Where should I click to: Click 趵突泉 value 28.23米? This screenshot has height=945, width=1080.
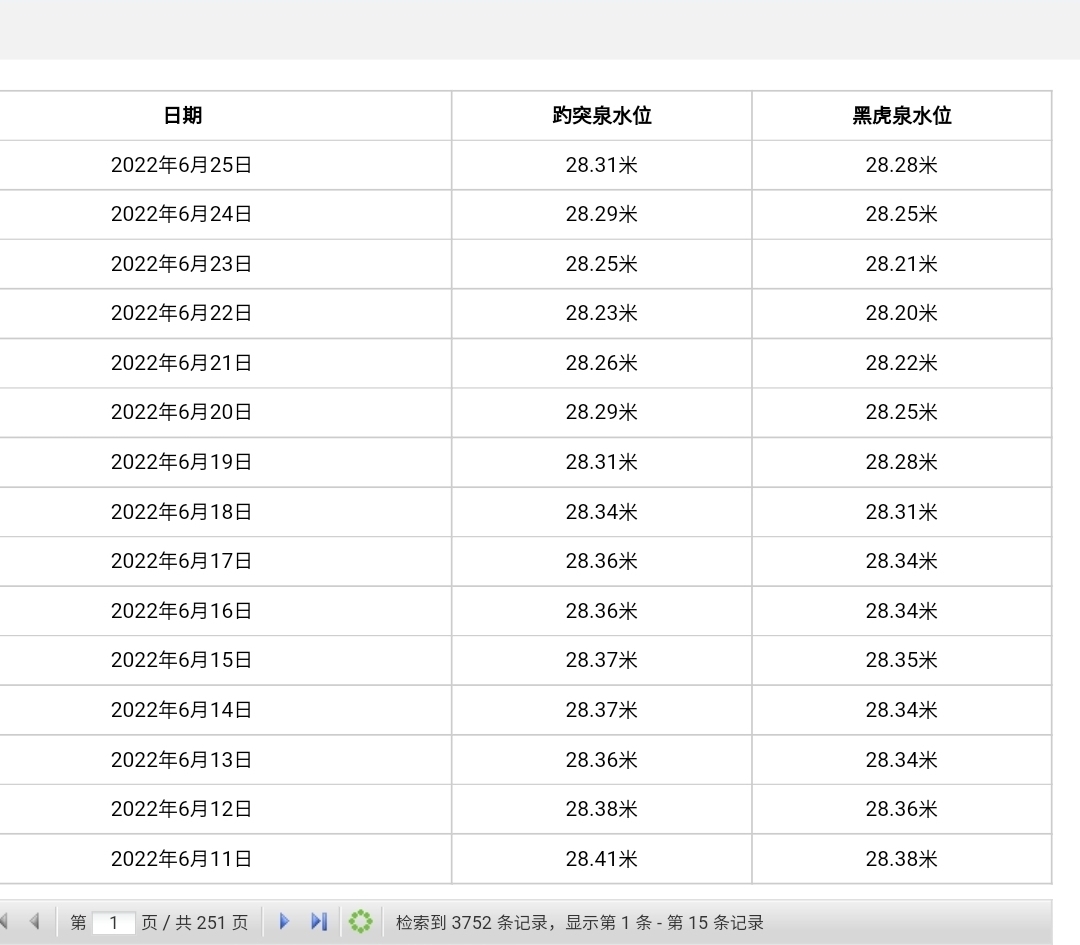point(601,314)
